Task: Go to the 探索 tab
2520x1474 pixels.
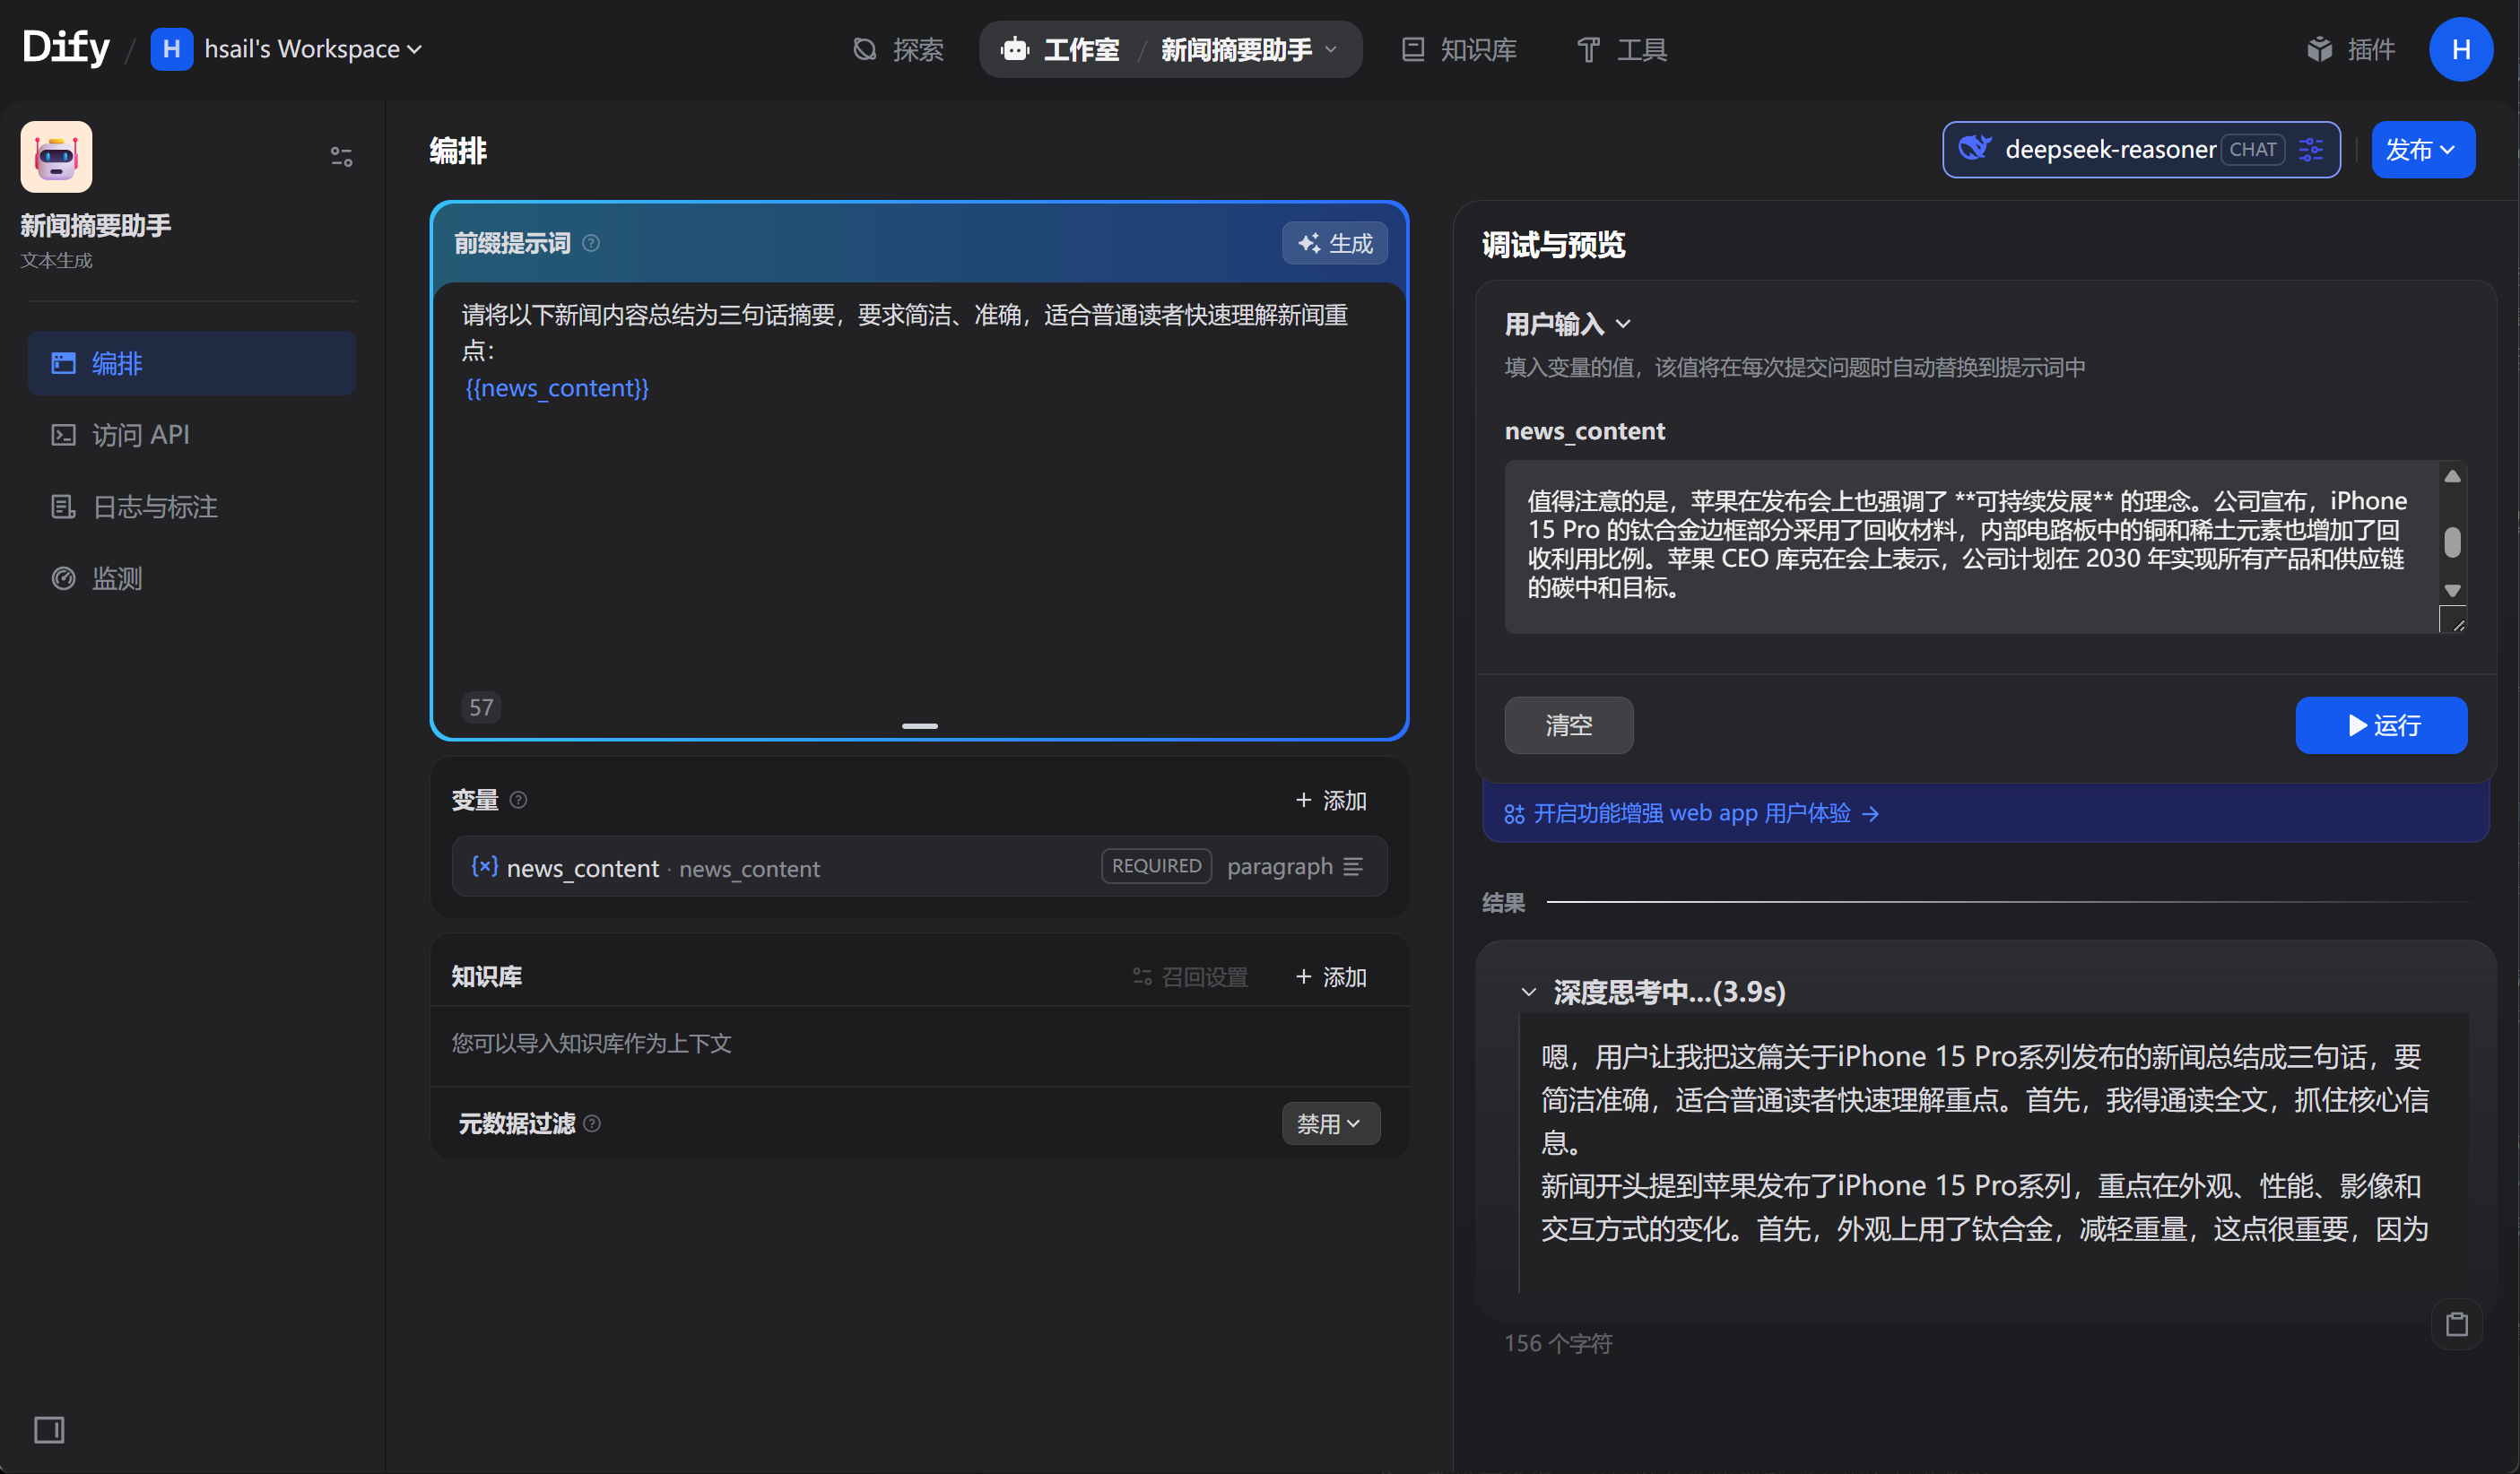Action: pos(898,49)
